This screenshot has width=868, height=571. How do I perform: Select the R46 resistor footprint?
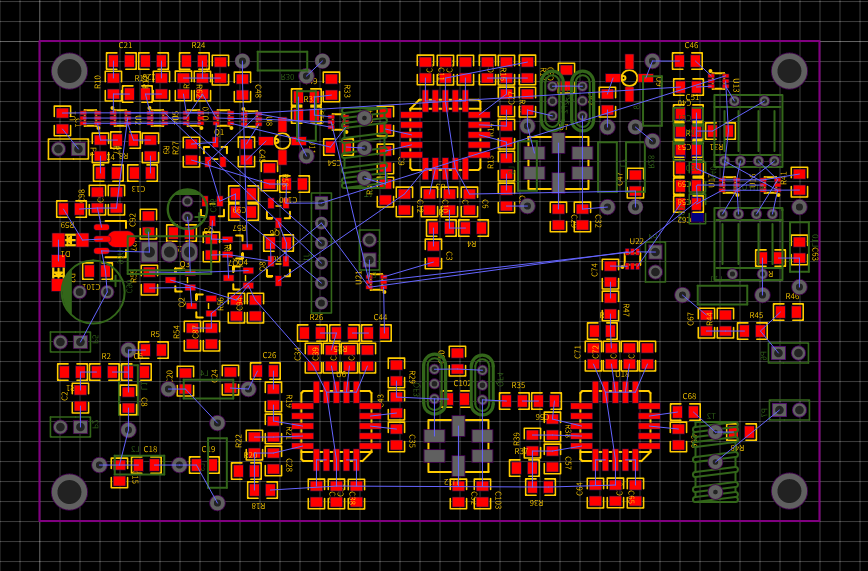(788, 312)
